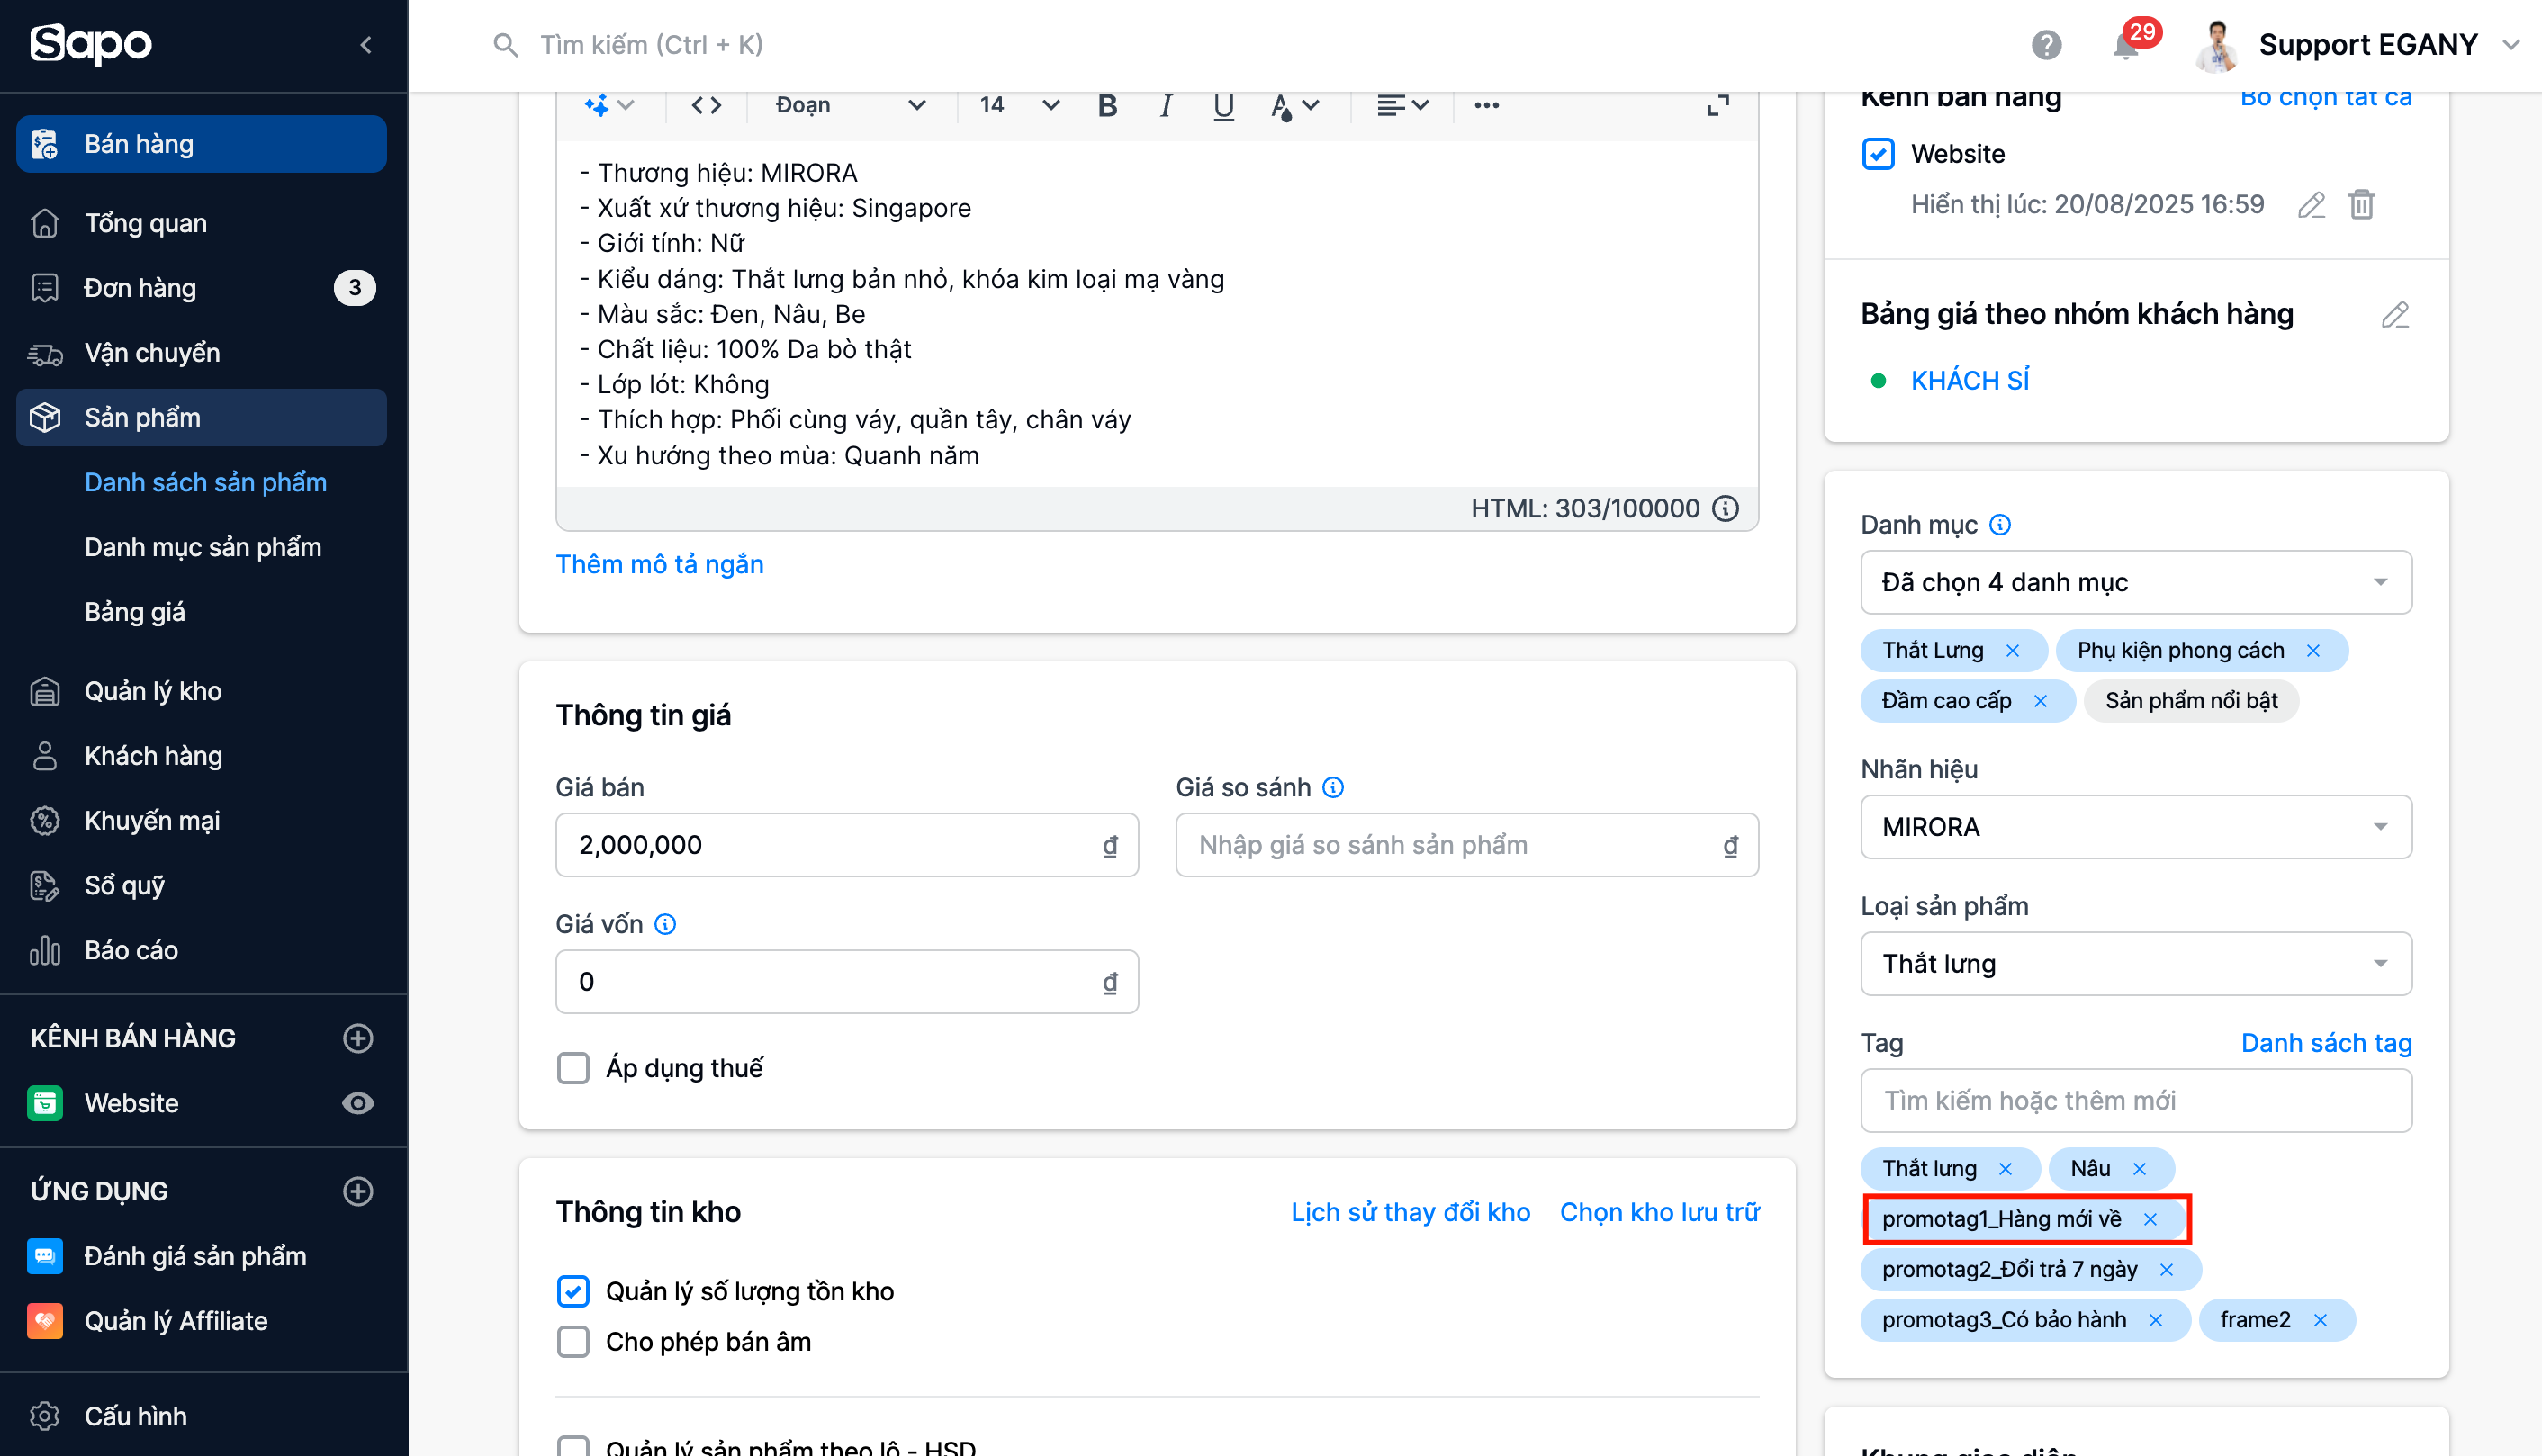
Task: Open the notifications bell
Action: [x=2125, y=46]
